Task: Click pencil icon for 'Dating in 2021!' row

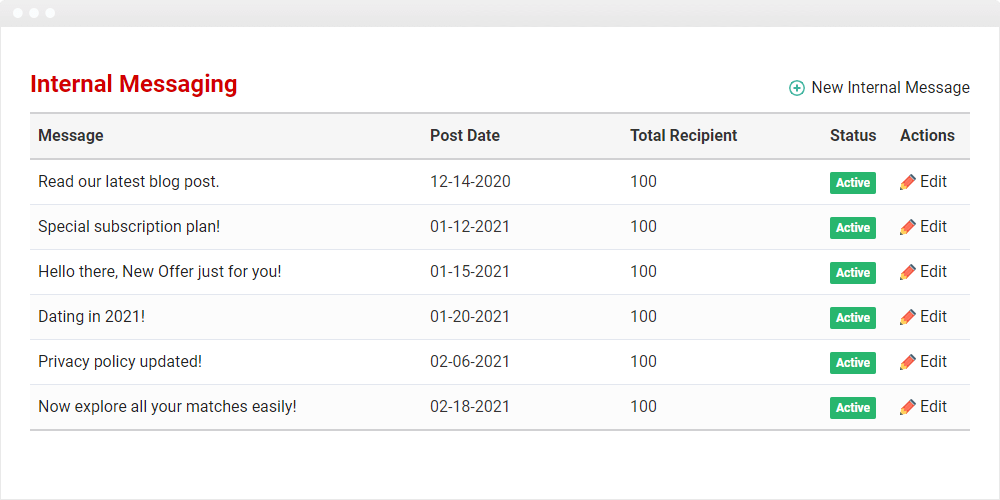Action: click(908, 317)
